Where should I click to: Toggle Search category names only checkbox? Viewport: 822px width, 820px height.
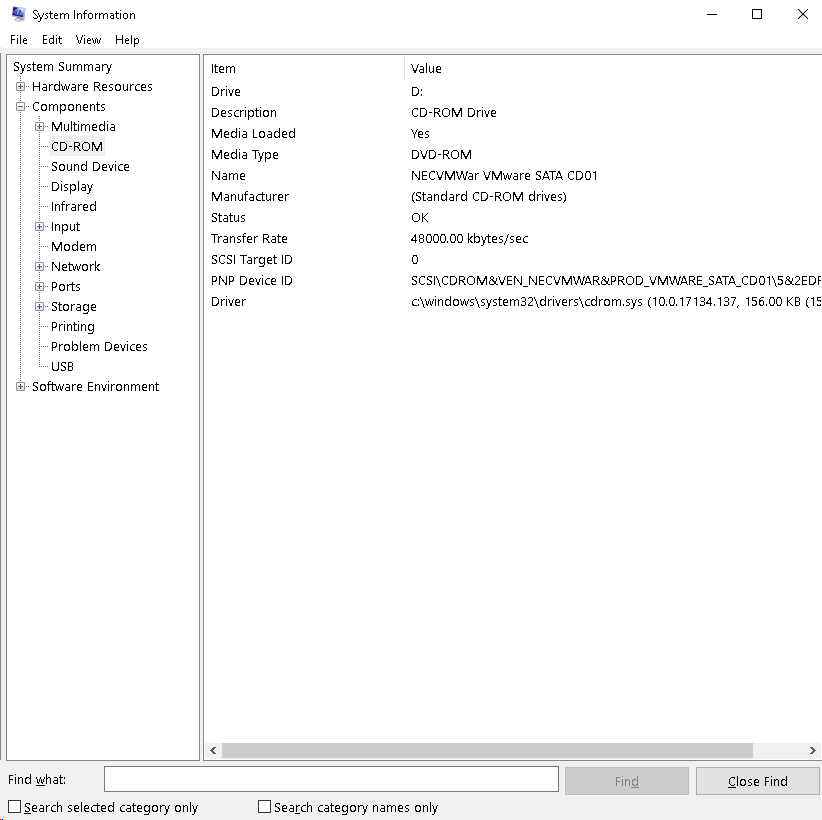click(265, 806)
